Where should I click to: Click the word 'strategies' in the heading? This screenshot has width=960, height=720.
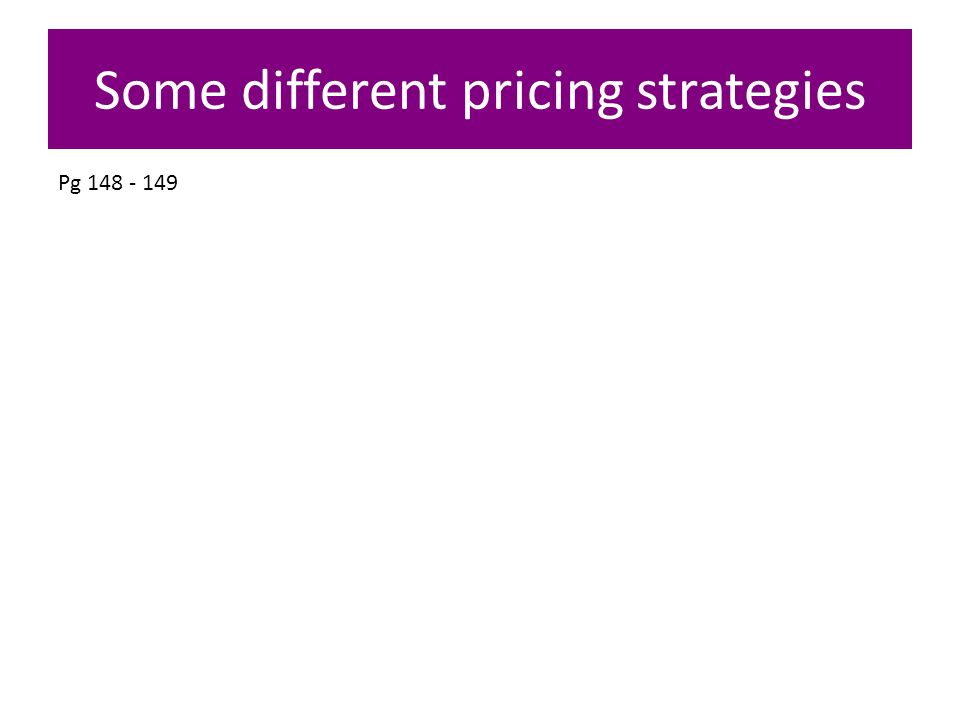pos(751,92)
